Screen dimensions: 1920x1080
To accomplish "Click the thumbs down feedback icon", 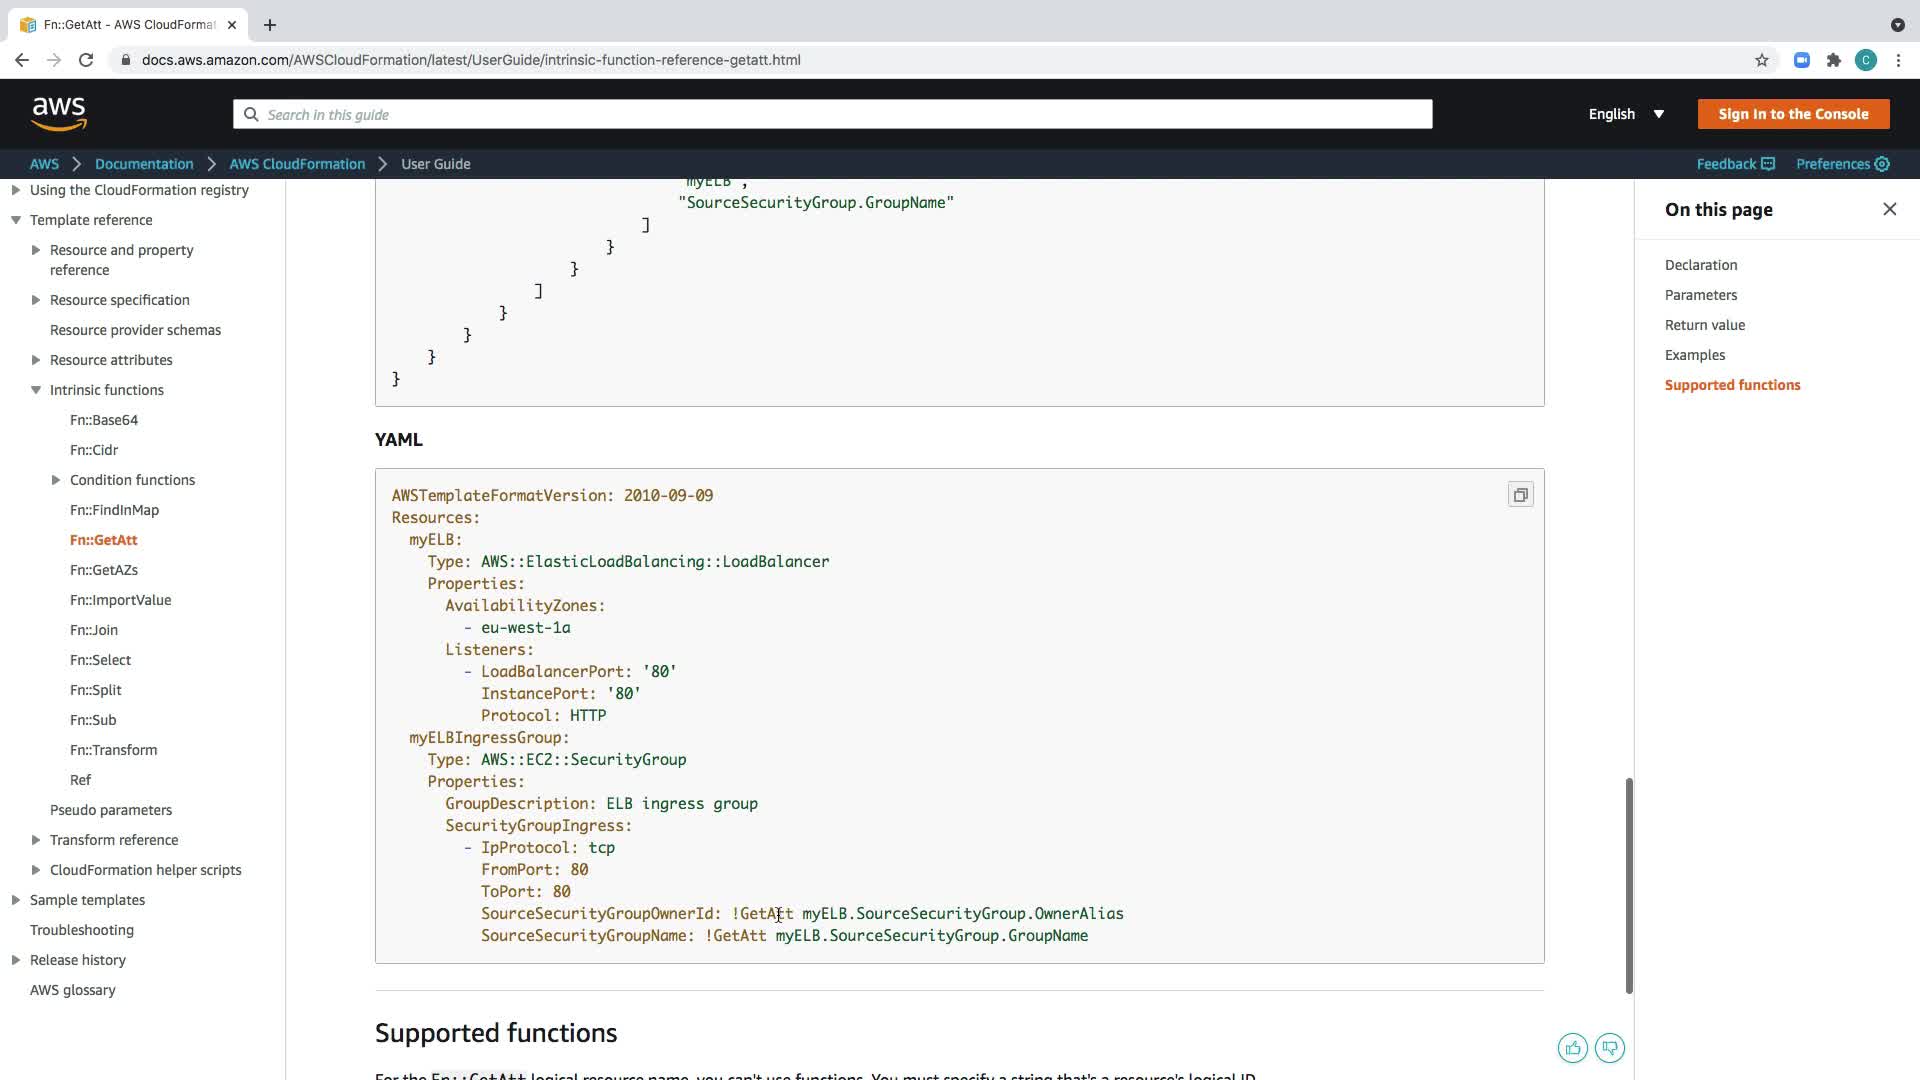I will coord(1609,1048).
